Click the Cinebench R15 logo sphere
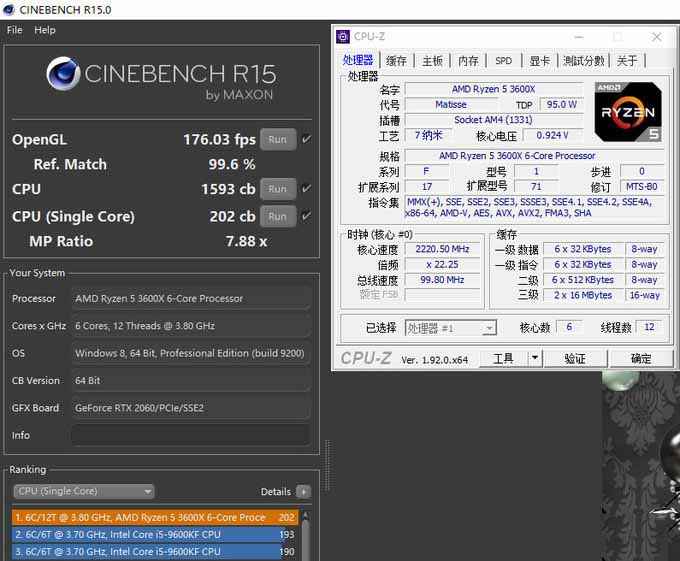This screenshot has height=561, width=680. tap(63, 74)
